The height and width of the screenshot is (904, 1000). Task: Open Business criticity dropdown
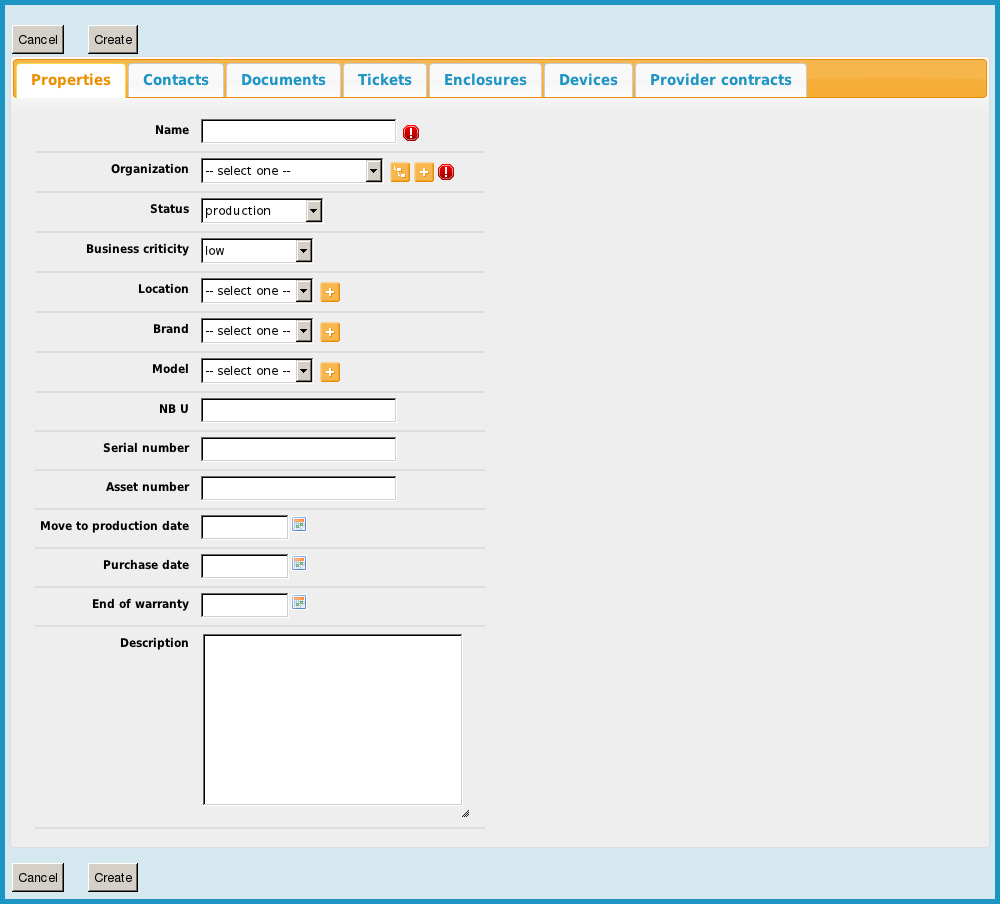[256, 251]
